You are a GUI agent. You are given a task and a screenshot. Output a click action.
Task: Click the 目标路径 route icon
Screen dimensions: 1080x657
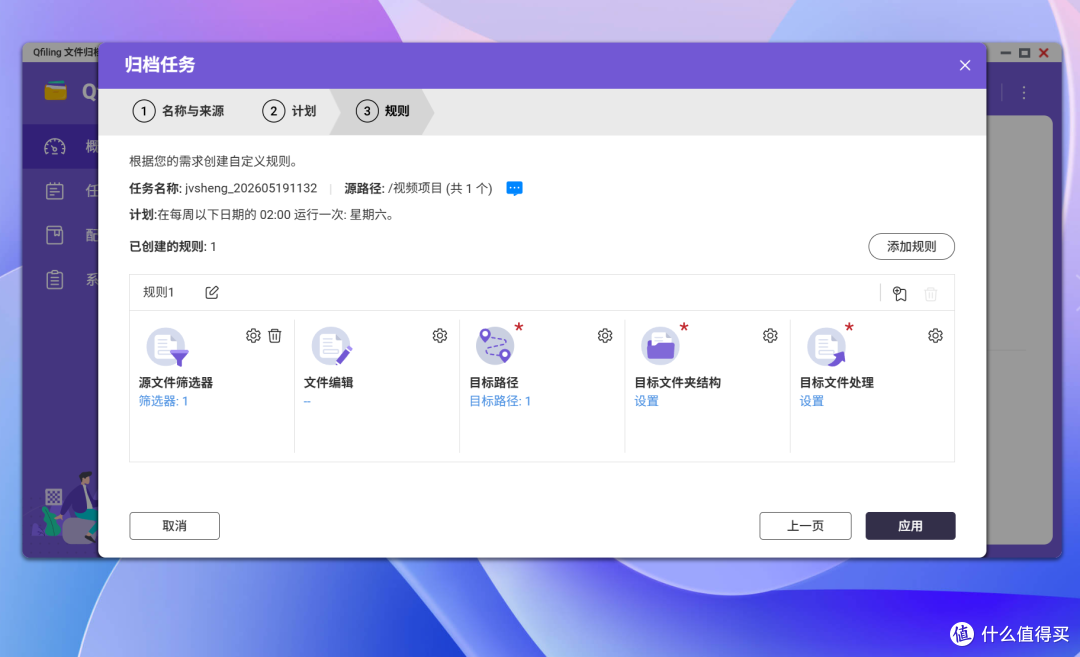point(495,346)
